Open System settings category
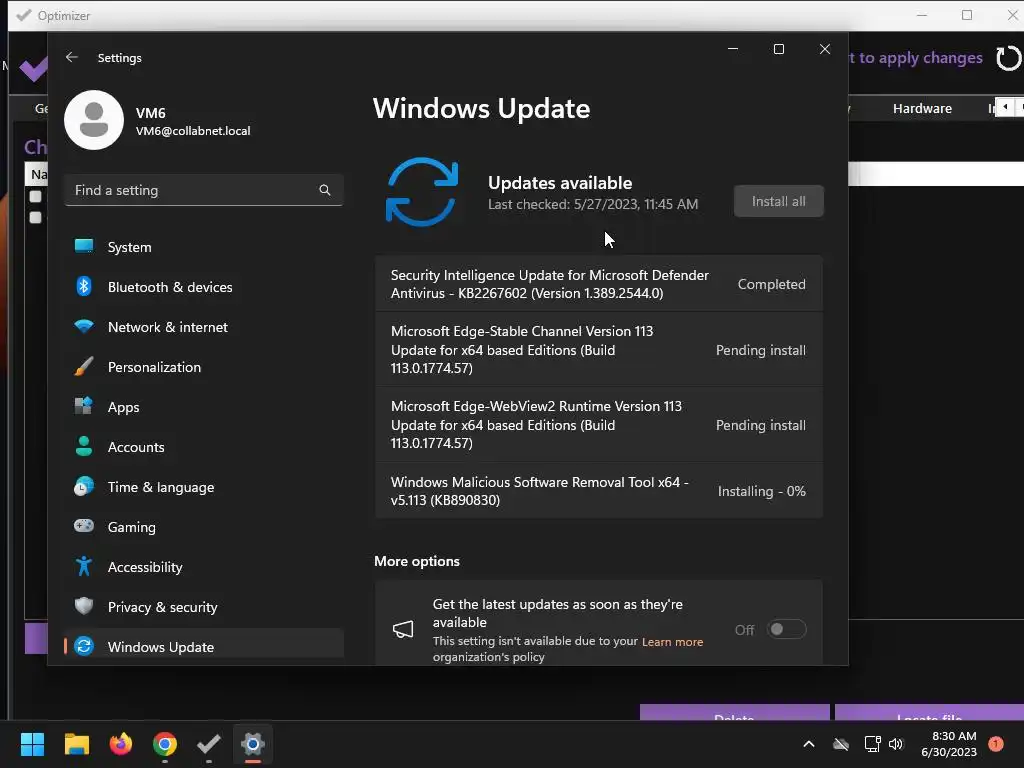The image size is (1024, 768). point(204,247)
